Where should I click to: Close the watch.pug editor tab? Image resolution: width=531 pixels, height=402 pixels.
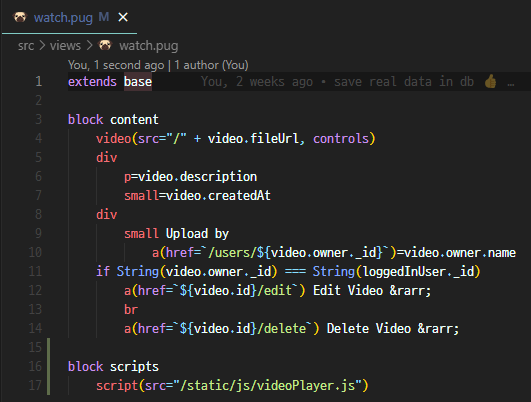123,17
